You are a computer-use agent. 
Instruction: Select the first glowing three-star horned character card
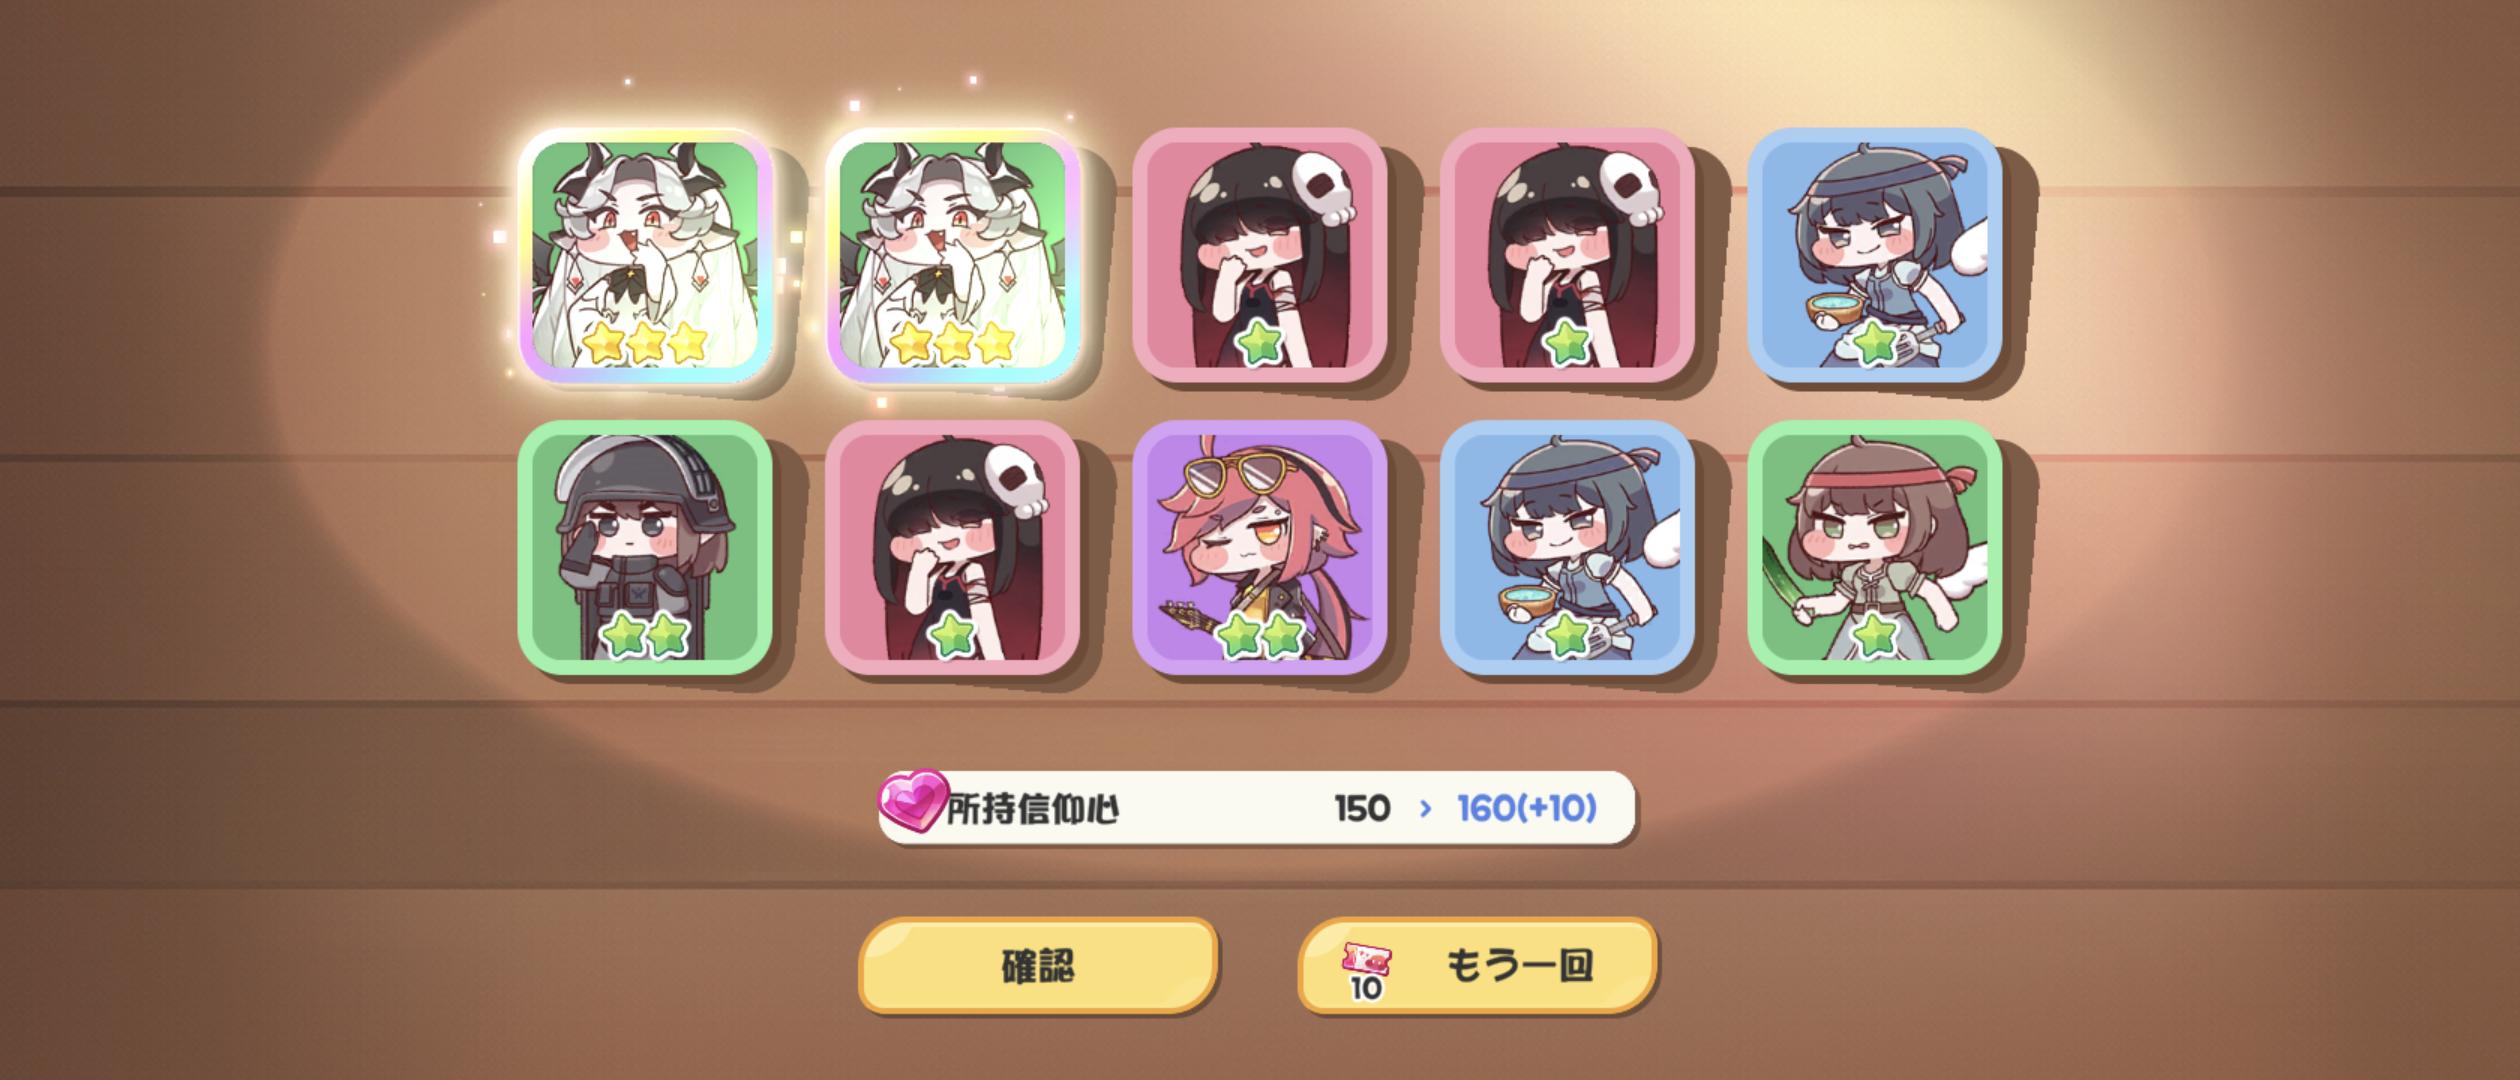click(646, 255)
